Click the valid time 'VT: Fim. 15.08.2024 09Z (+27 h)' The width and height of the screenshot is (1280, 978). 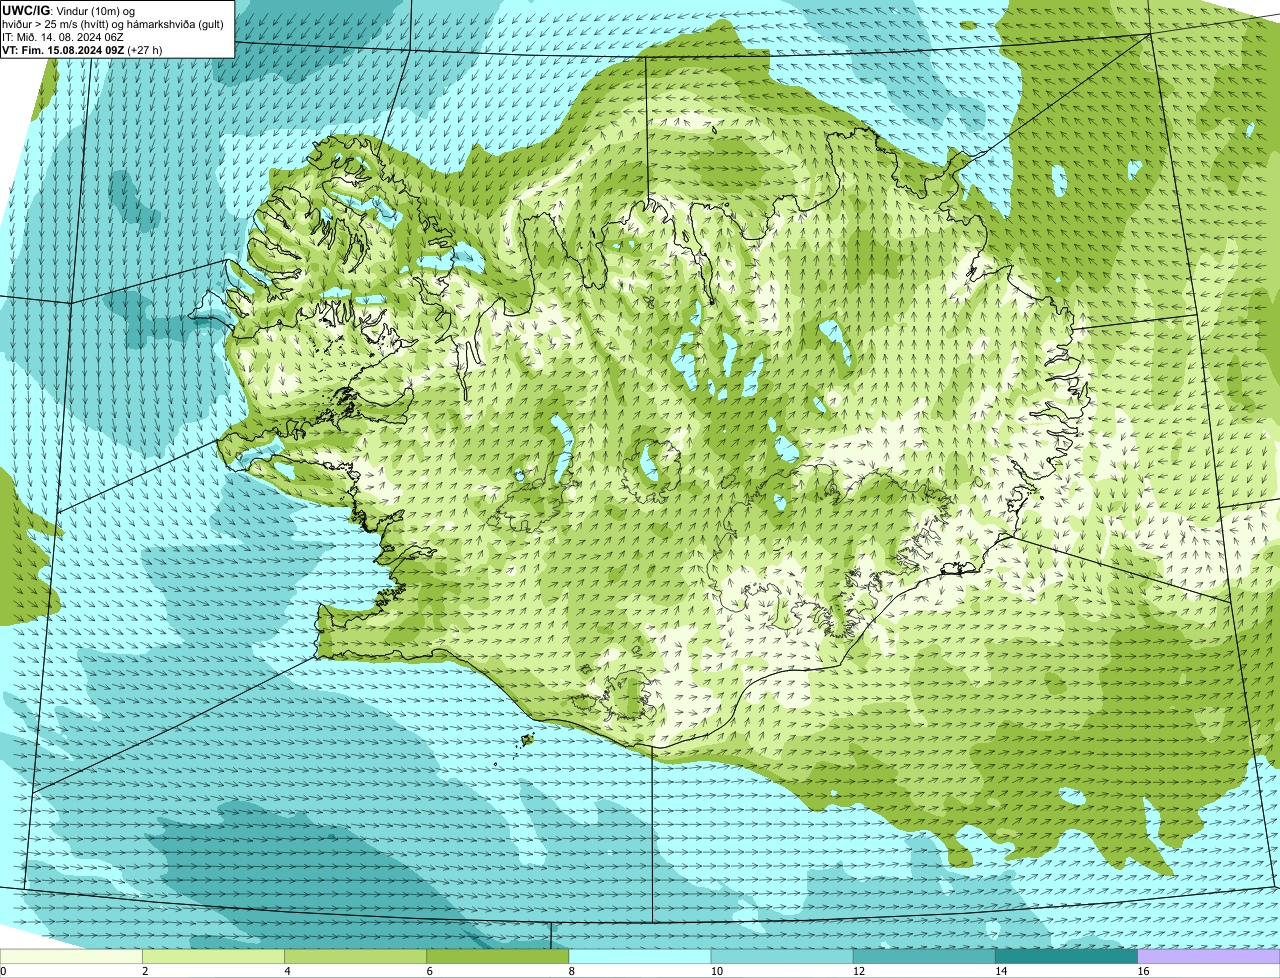pyautogui.click(x=82, y=50)
